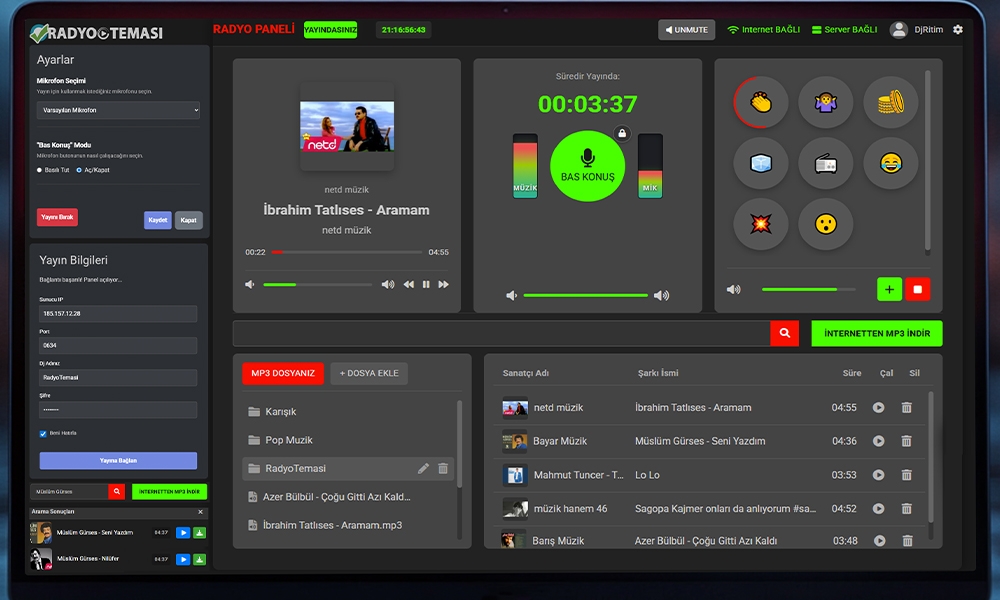Mute the music player volume icon

point(250,284)
